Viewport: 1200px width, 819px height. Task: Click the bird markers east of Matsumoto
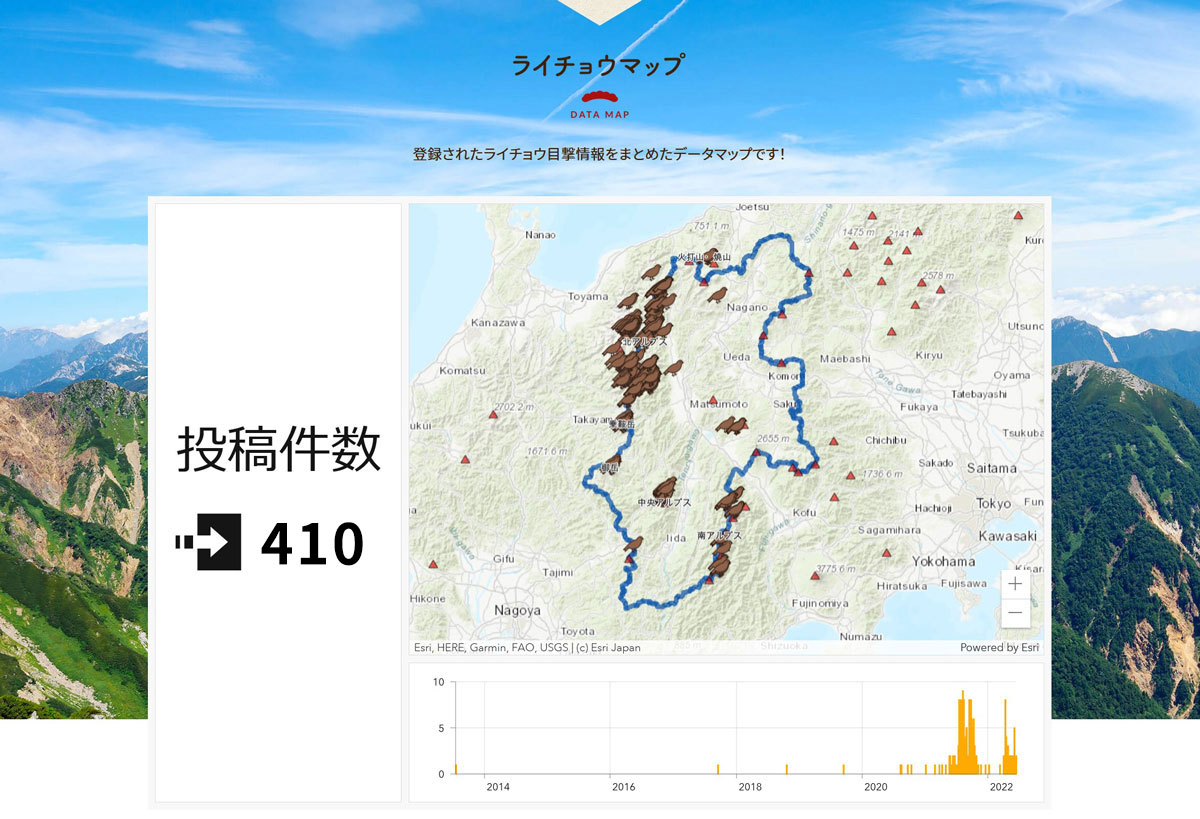[x=730, y=425]
